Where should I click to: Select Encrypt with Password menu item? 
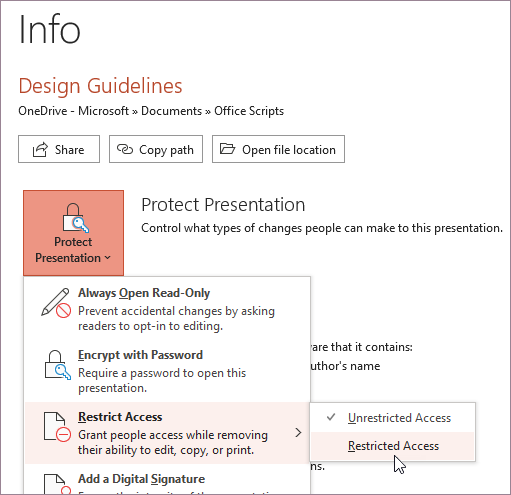(168, 371)
